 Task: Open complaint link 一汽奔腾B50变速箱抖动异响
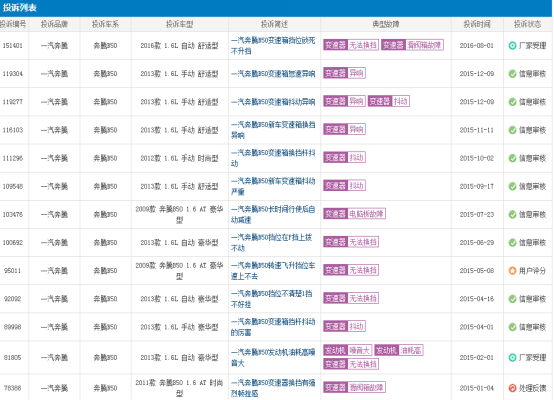tap(273, 102)
